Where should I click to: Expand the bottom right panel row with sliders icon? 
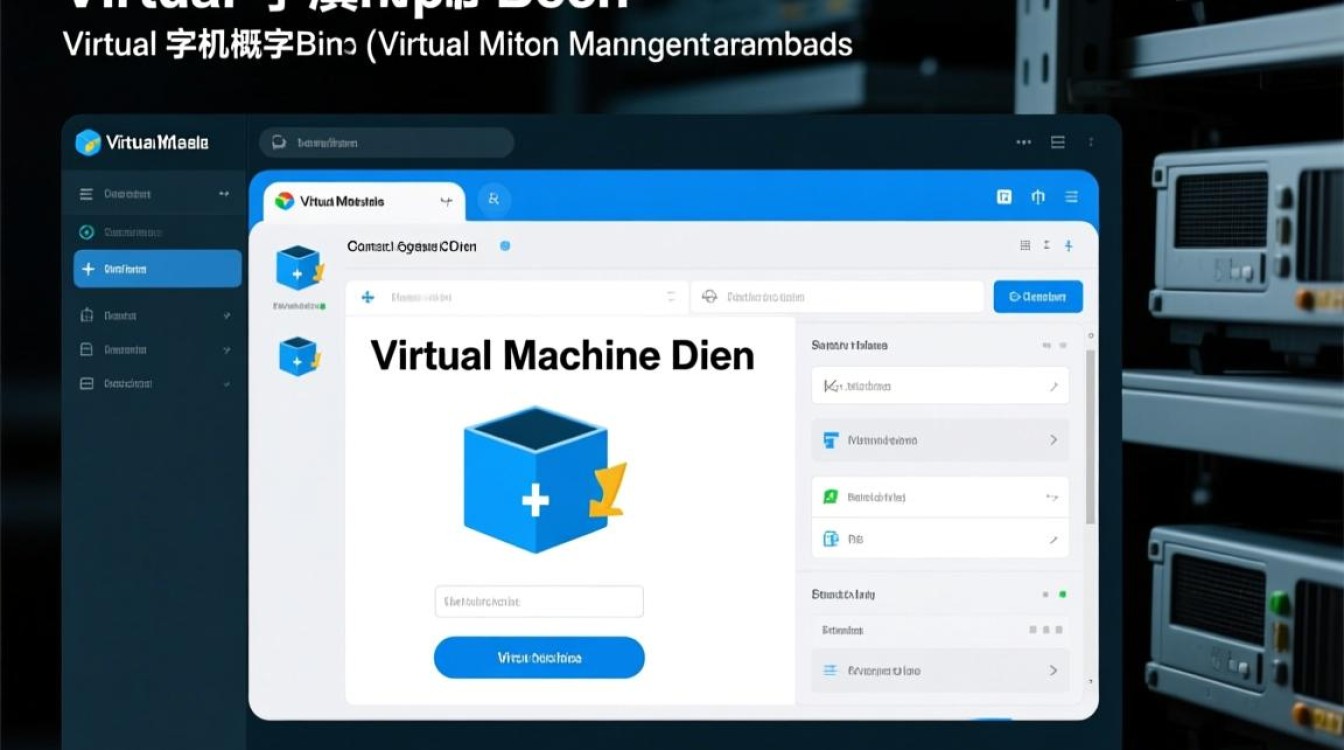[x=939, y=670]
